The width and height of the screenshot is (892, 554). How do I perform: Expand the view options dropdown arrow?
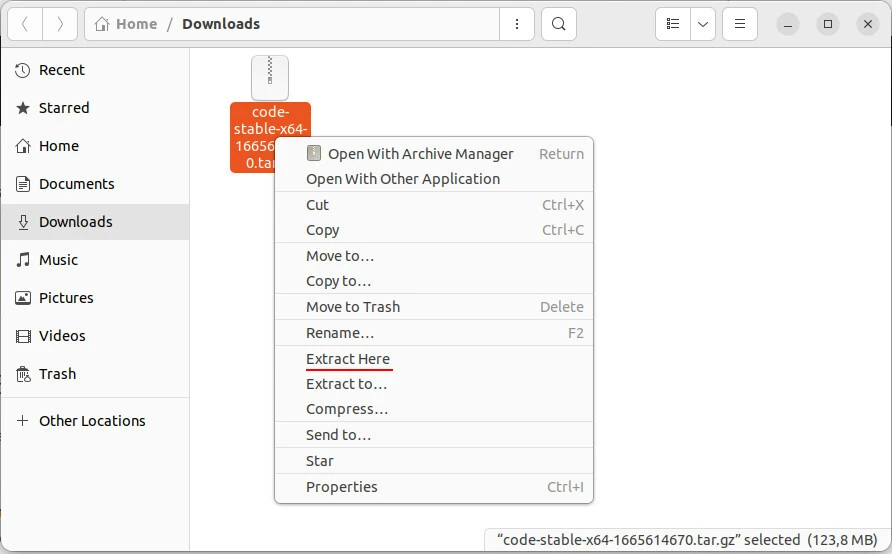(703, 24)
